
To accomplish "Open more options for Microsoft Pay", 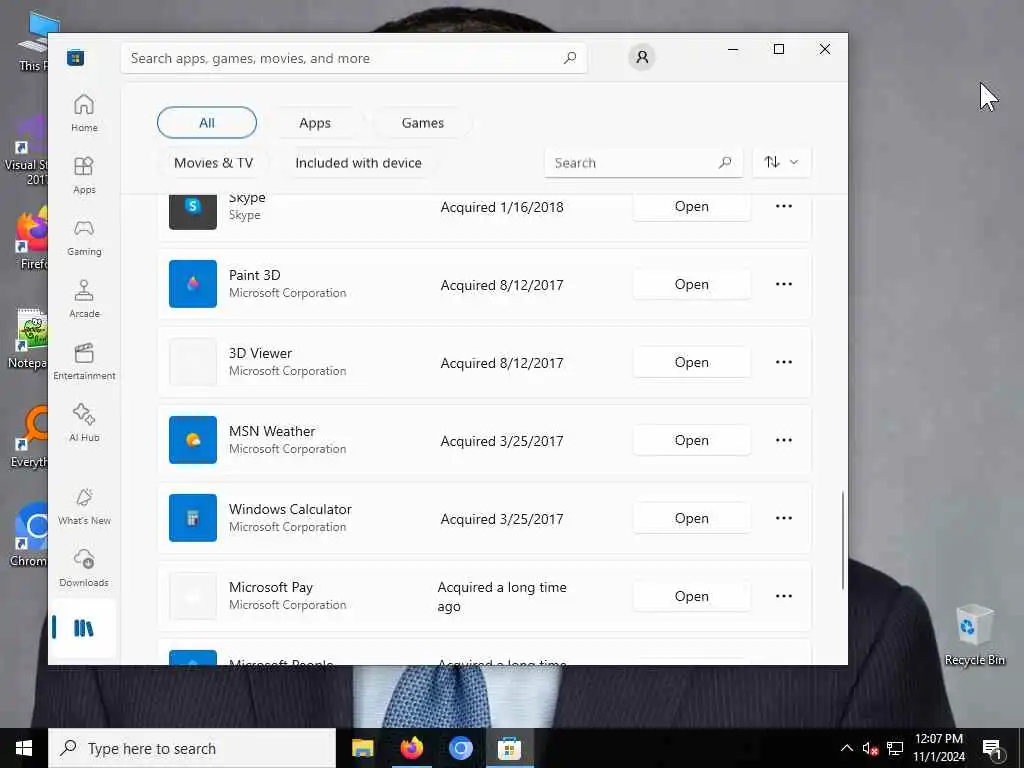I will coord(784,596).
